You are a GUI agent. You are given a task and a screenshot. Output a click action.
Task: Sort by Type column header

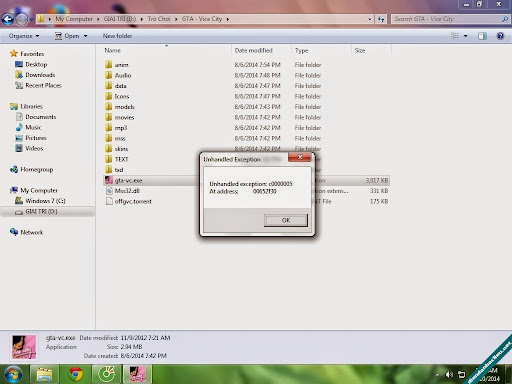(301, 50)
